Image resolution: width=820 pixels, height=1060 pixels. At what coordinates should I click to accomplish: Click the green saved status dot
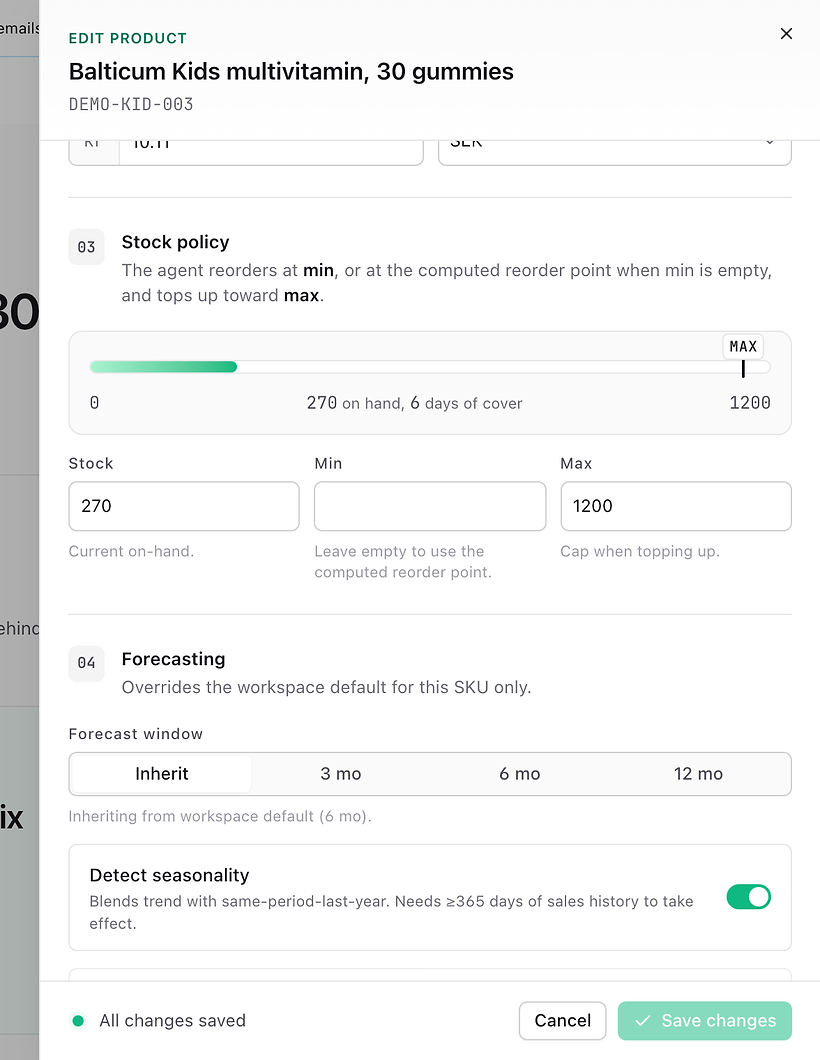[78, 1021]
